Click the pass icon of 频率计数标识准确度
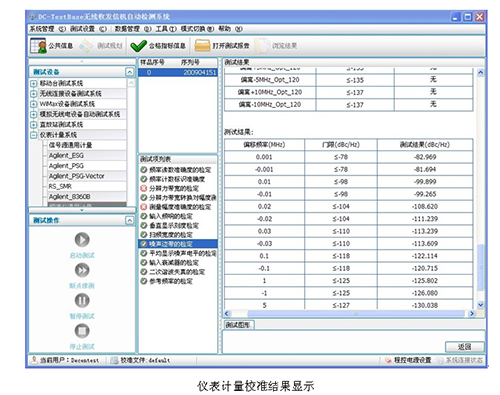The width and height of the screenshot is (500, 395). coord(144,179)
